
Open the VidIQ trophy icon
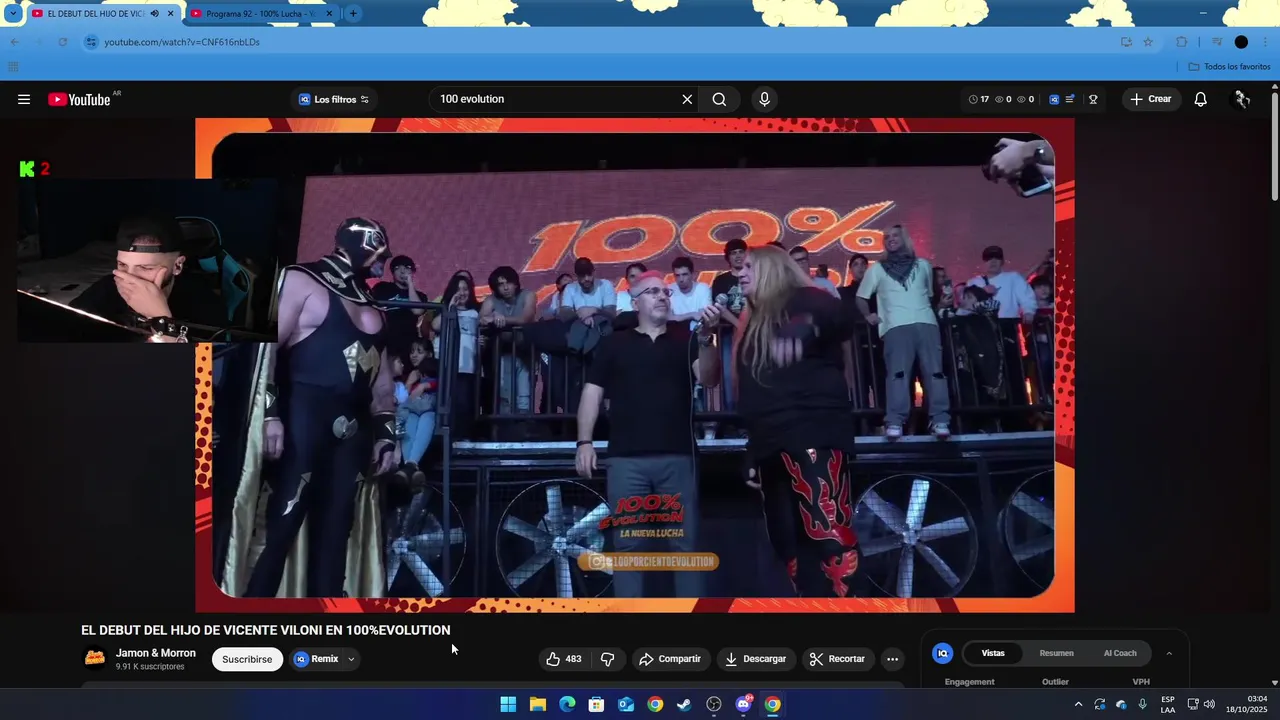point(1093,99)
